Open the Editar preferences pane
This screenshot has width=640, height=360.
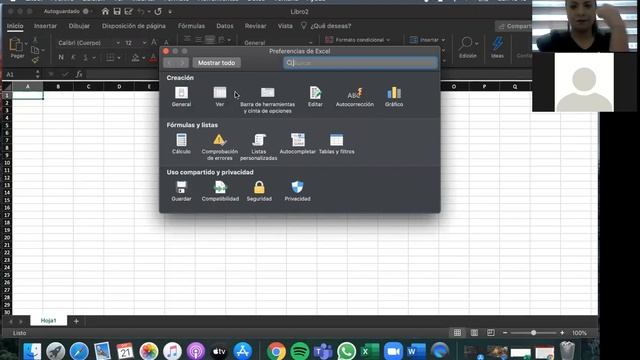coord(315,97)
